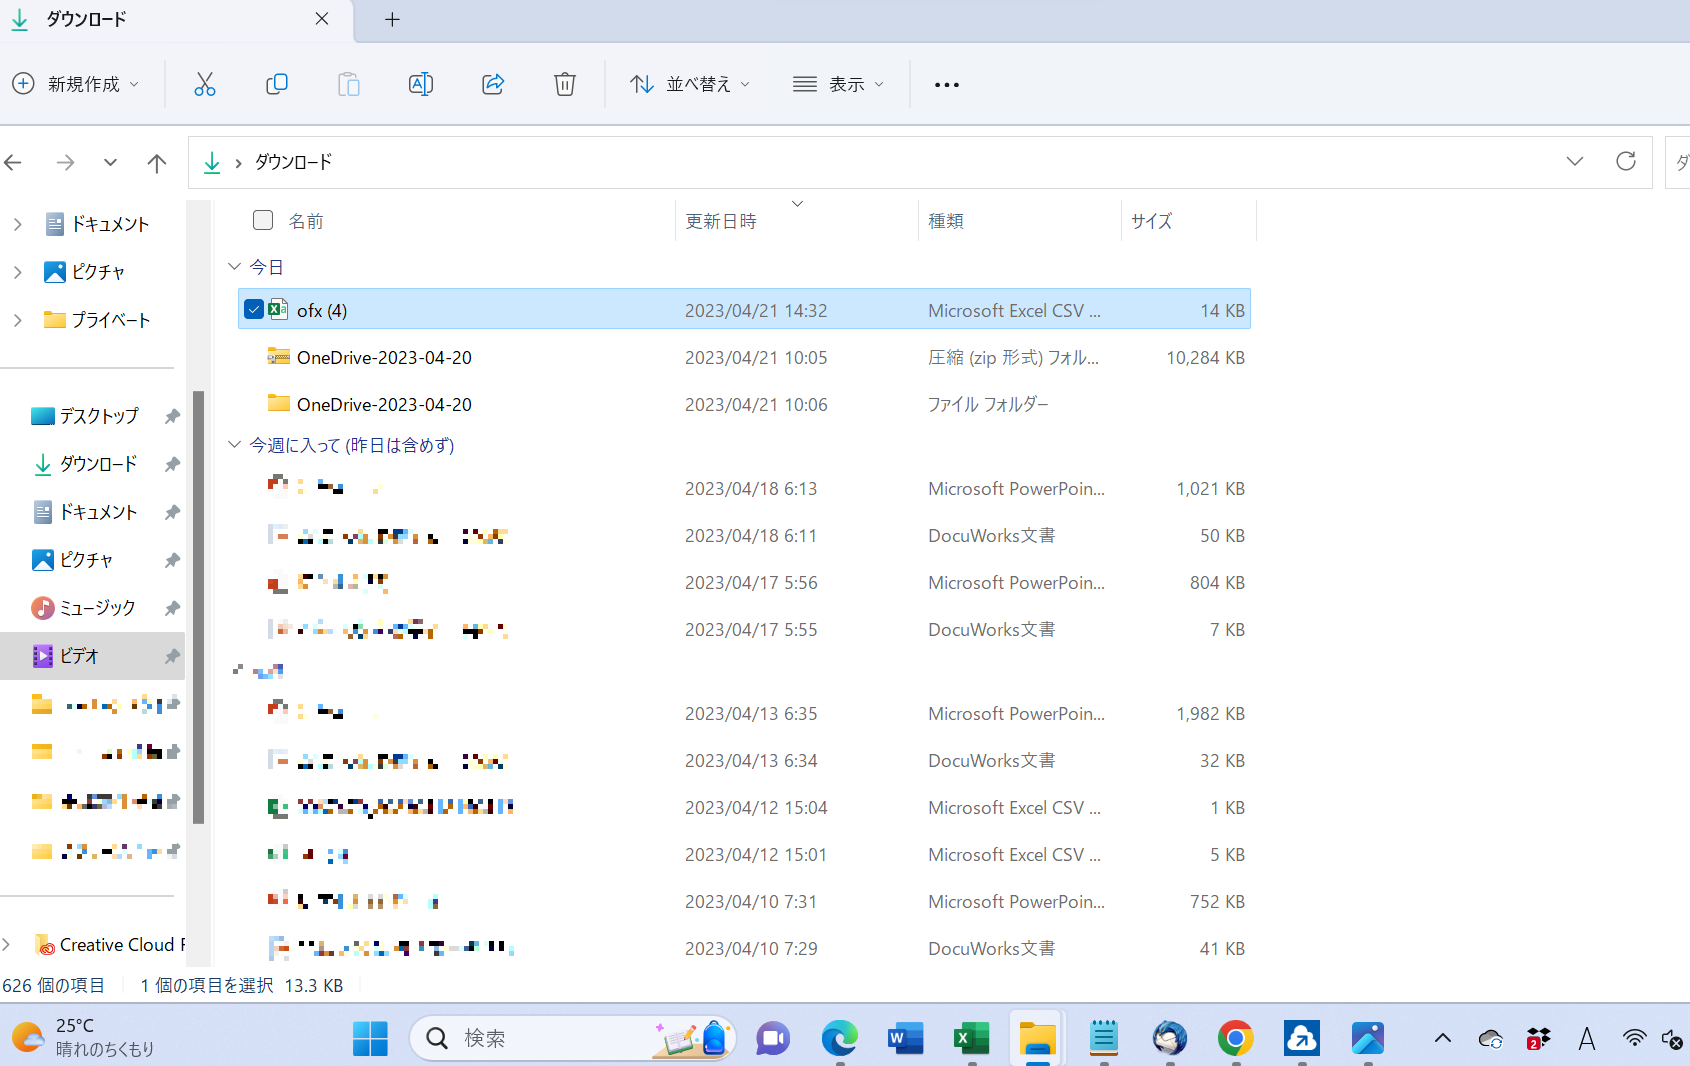The image size is (1690, 1066).
Task: Sort by 更新日時 column header
Action: (721, 221)
